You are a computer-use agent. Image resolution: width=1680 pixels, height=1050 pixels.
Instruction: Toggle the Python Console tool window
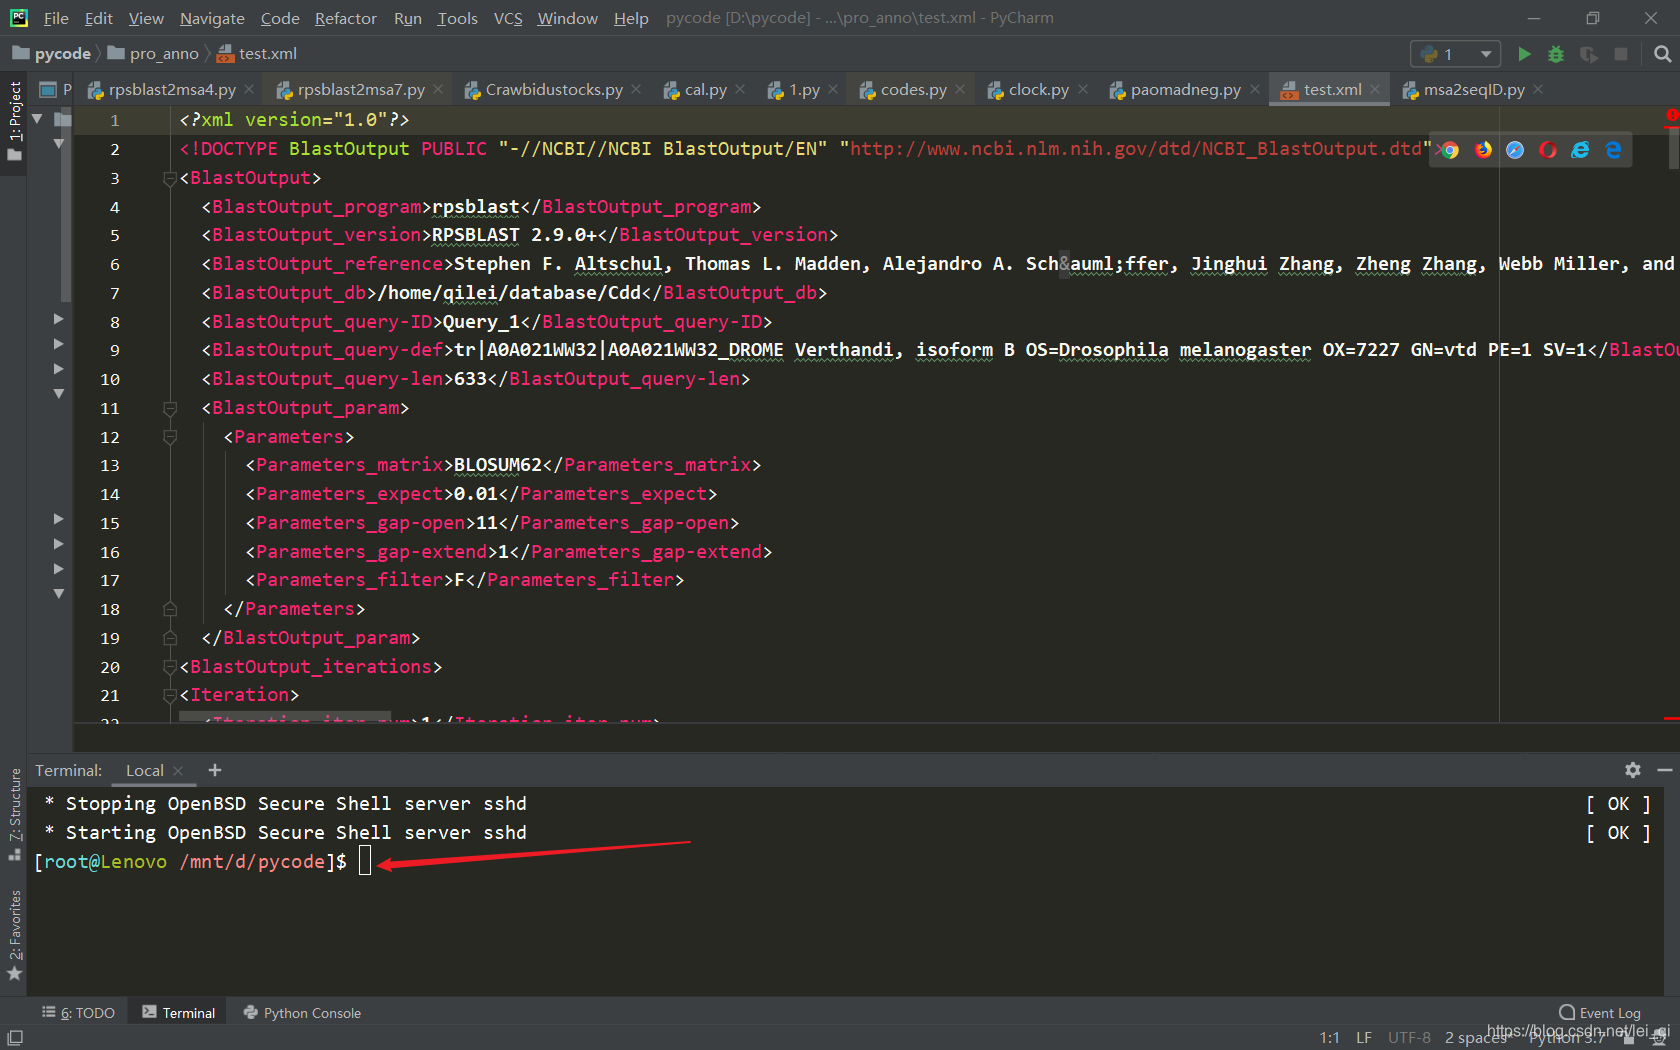tap(302, 1013)
